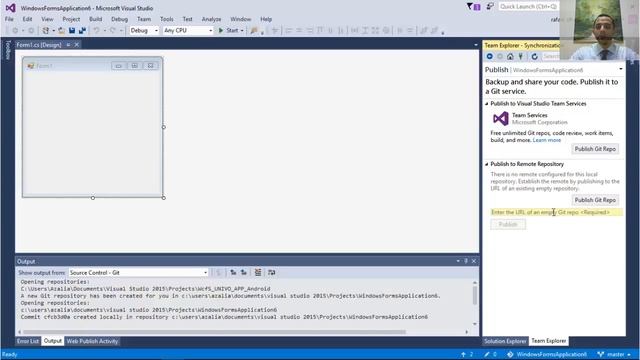
Task: Click the feedback icon beside Quick Launch
Action: tap(490, 7)
